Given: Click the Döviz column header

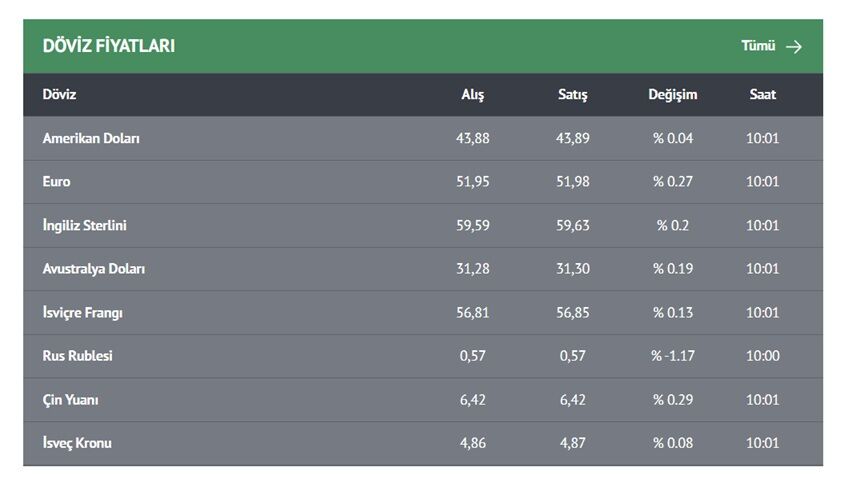Looking at the screenshot, I should point(60,95).
